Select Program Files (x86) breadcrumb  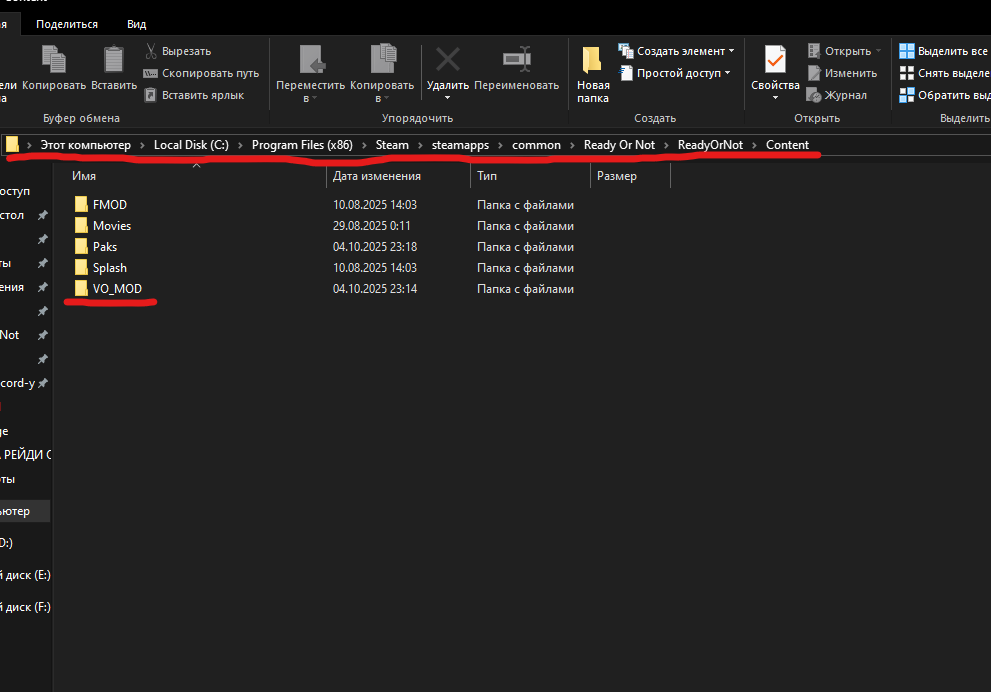[x=302, y=145]
